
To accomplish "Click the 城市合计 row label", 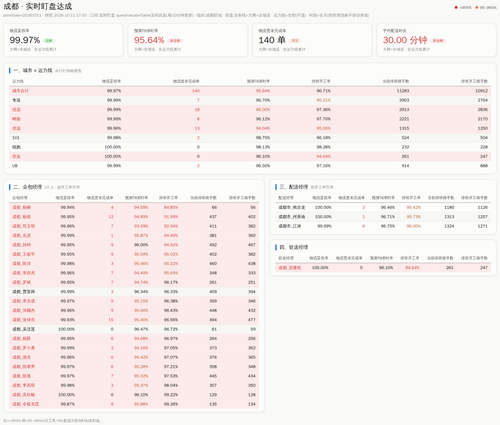I will tap(20, 91).
